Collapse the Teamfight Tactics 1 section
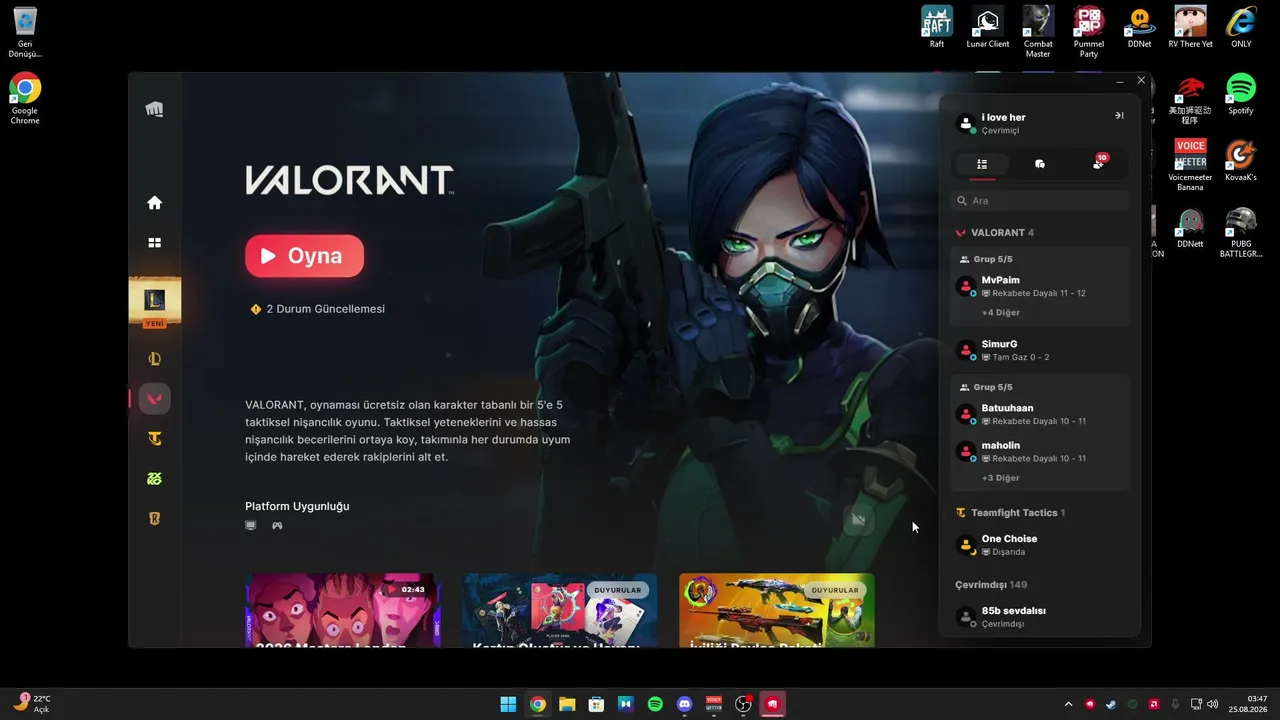Screen dimensions: 1280x720 (1011, 513)
